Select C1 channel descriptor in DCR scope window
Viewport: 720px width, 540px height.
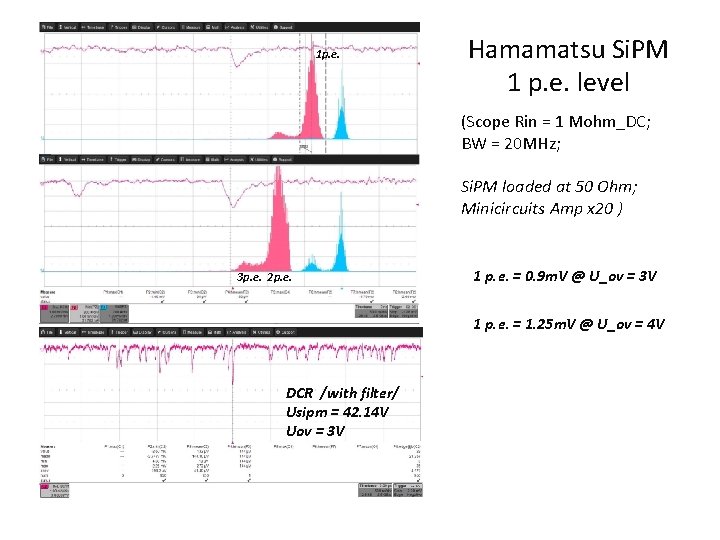point(55,490)
